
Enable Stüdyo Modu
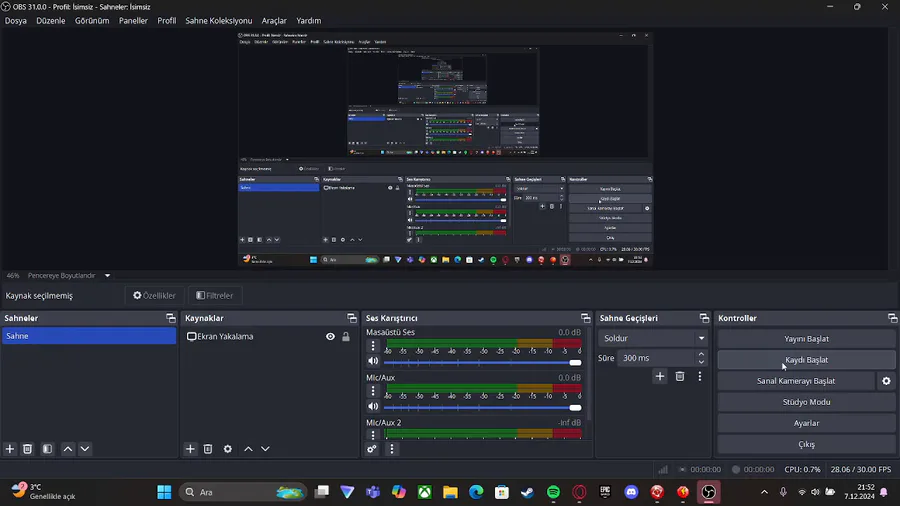806,402
